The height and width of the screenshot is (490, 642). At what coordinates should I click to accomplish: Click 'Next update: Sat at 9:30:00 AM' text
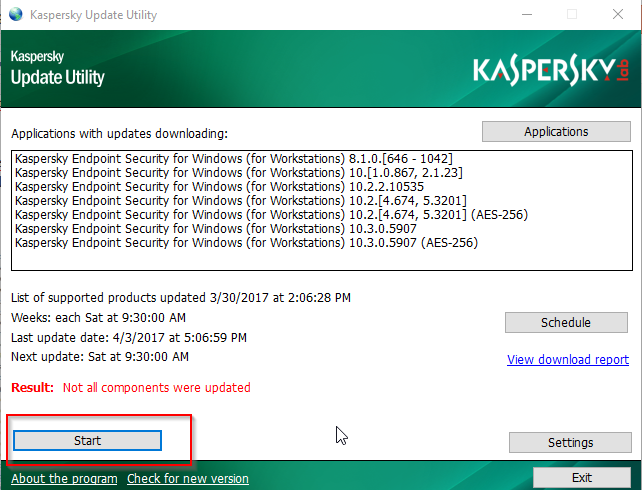coord(100,357)
